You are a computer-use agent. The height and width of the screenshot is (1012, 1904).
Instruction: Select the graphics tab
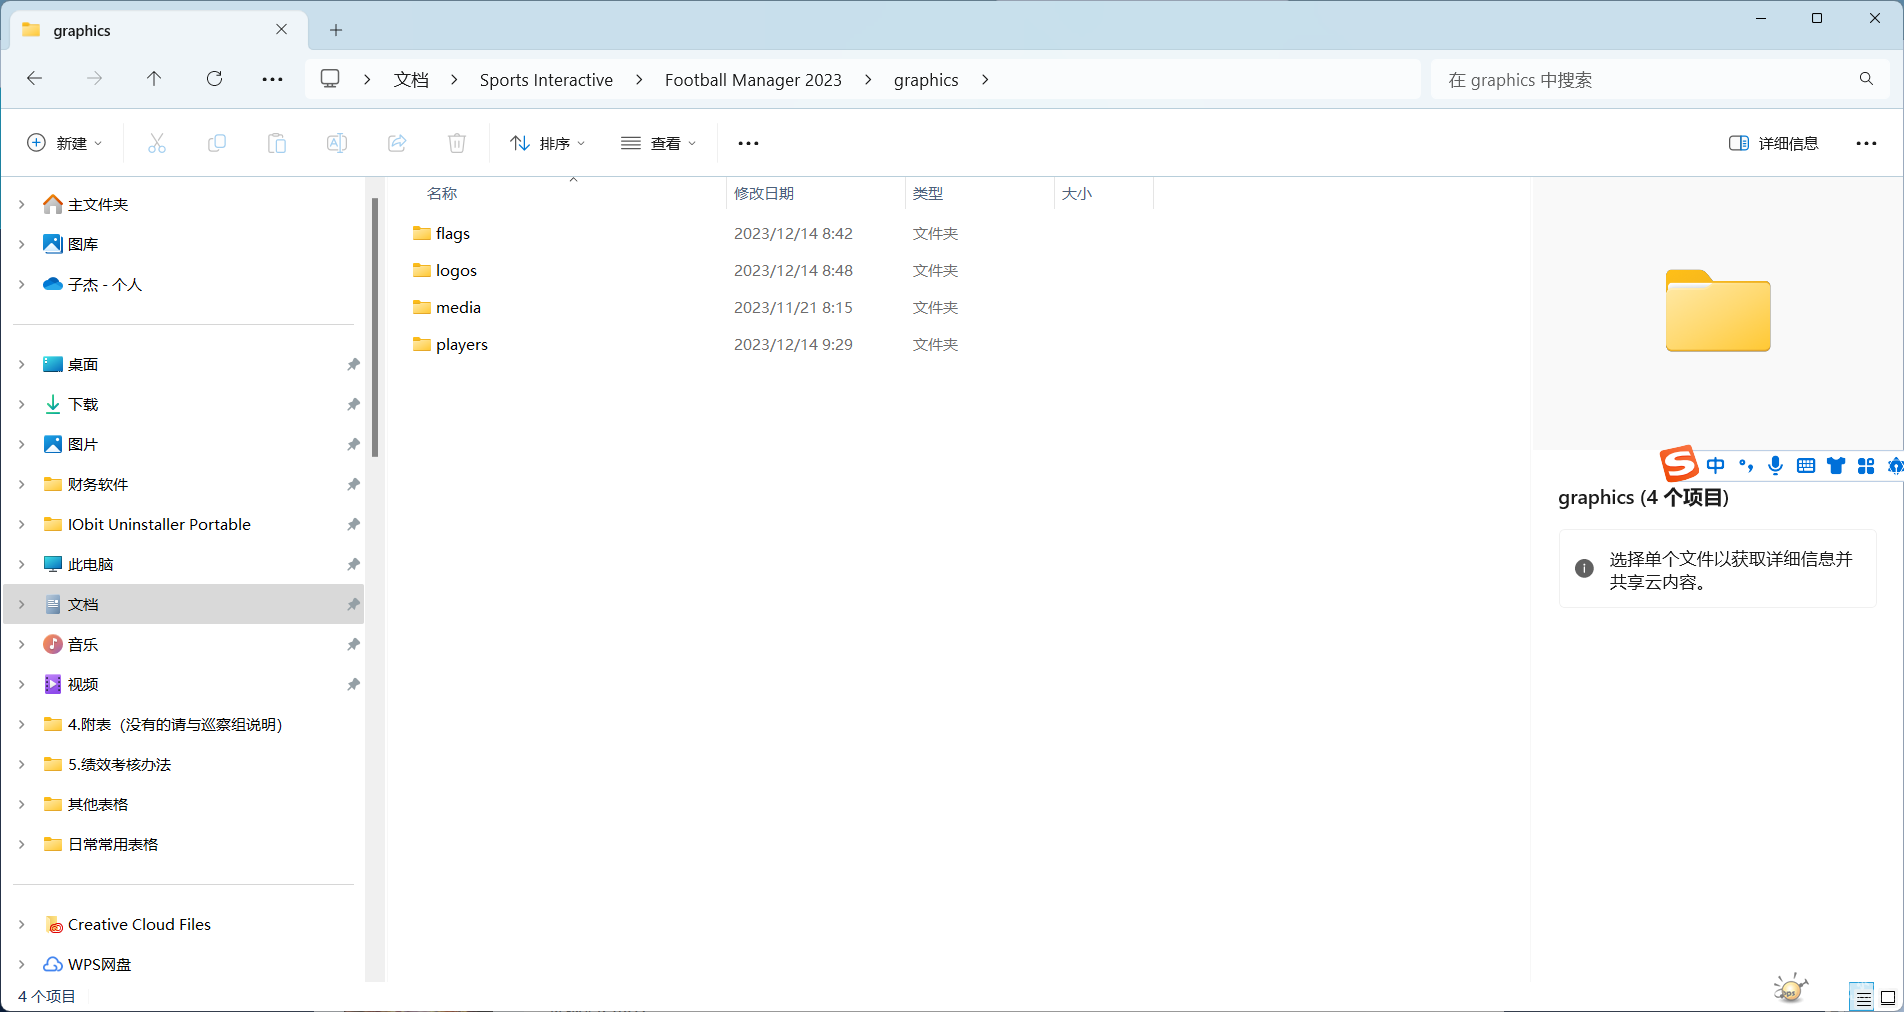coord(150,30)
